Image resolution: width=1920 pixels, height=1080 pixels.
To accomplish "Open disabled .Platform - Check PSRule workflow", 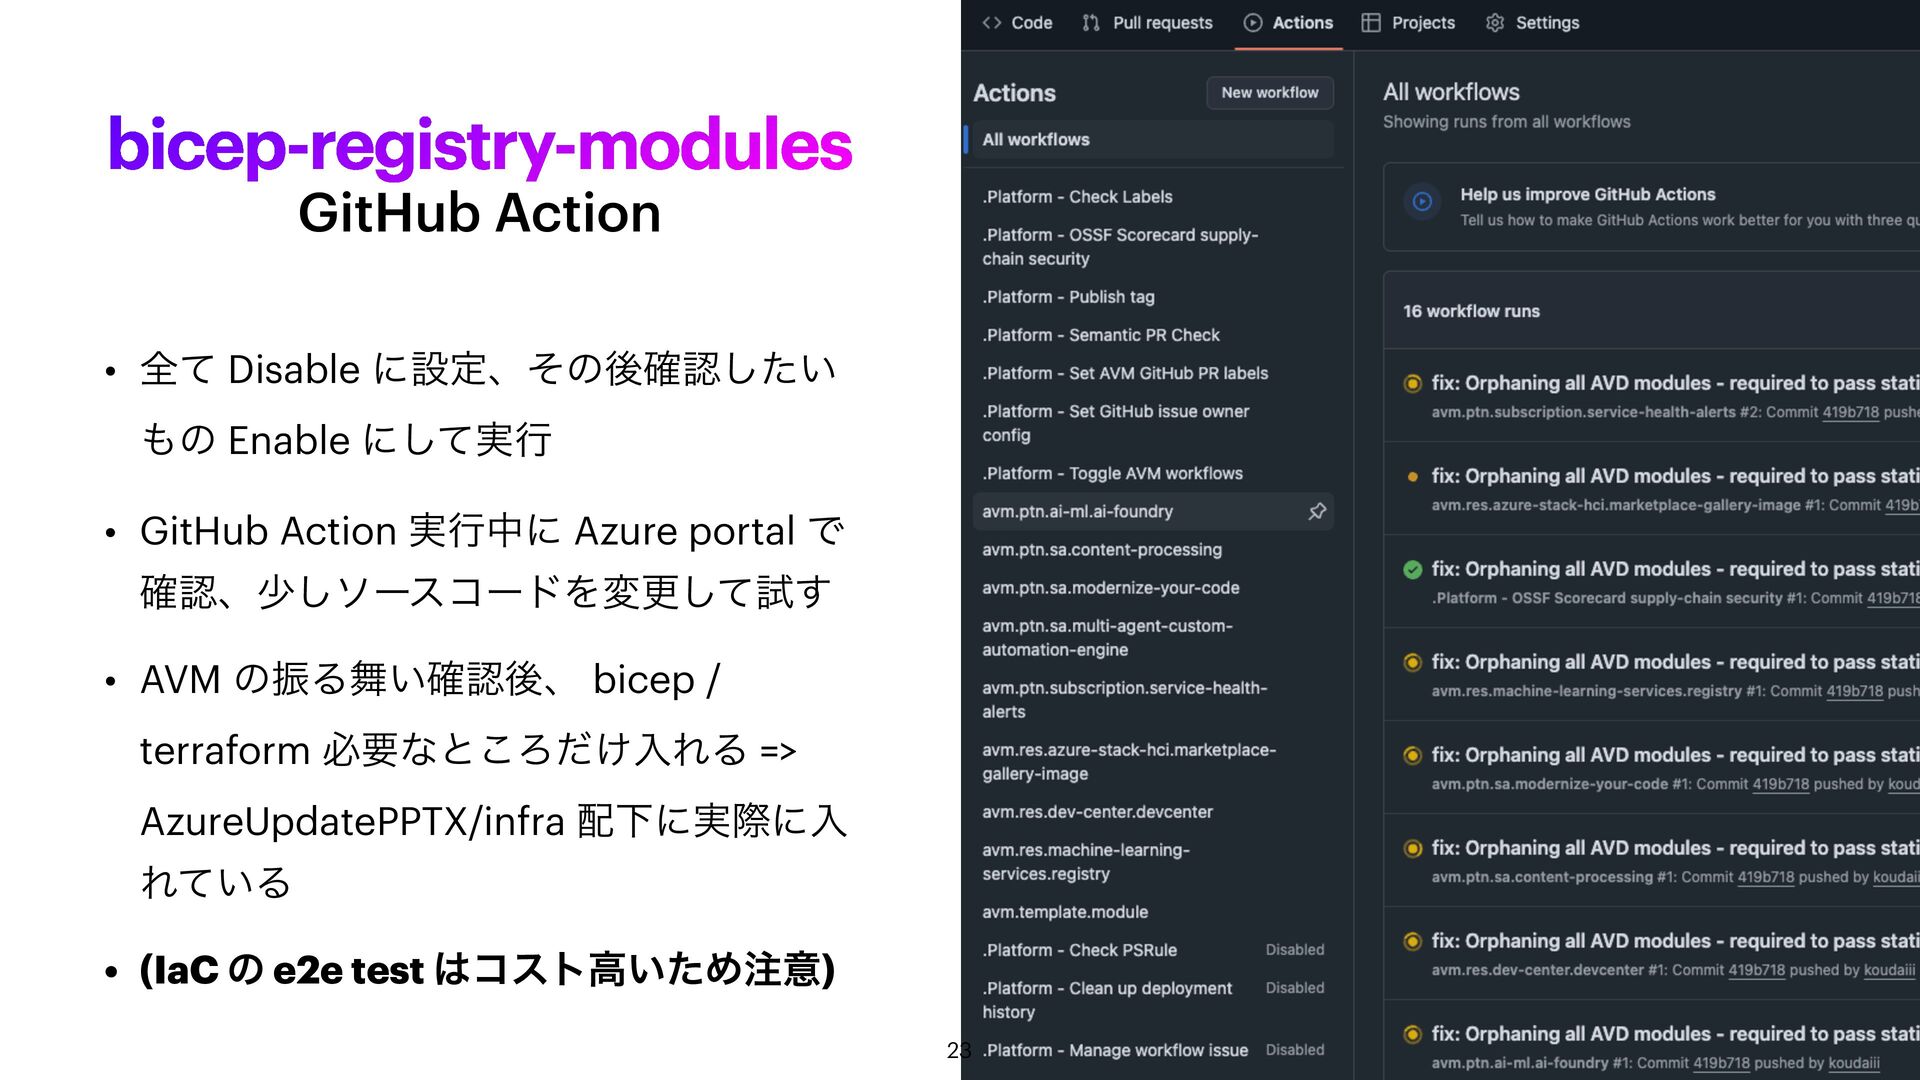I will pyautogui.click(x=1079, y=950).
